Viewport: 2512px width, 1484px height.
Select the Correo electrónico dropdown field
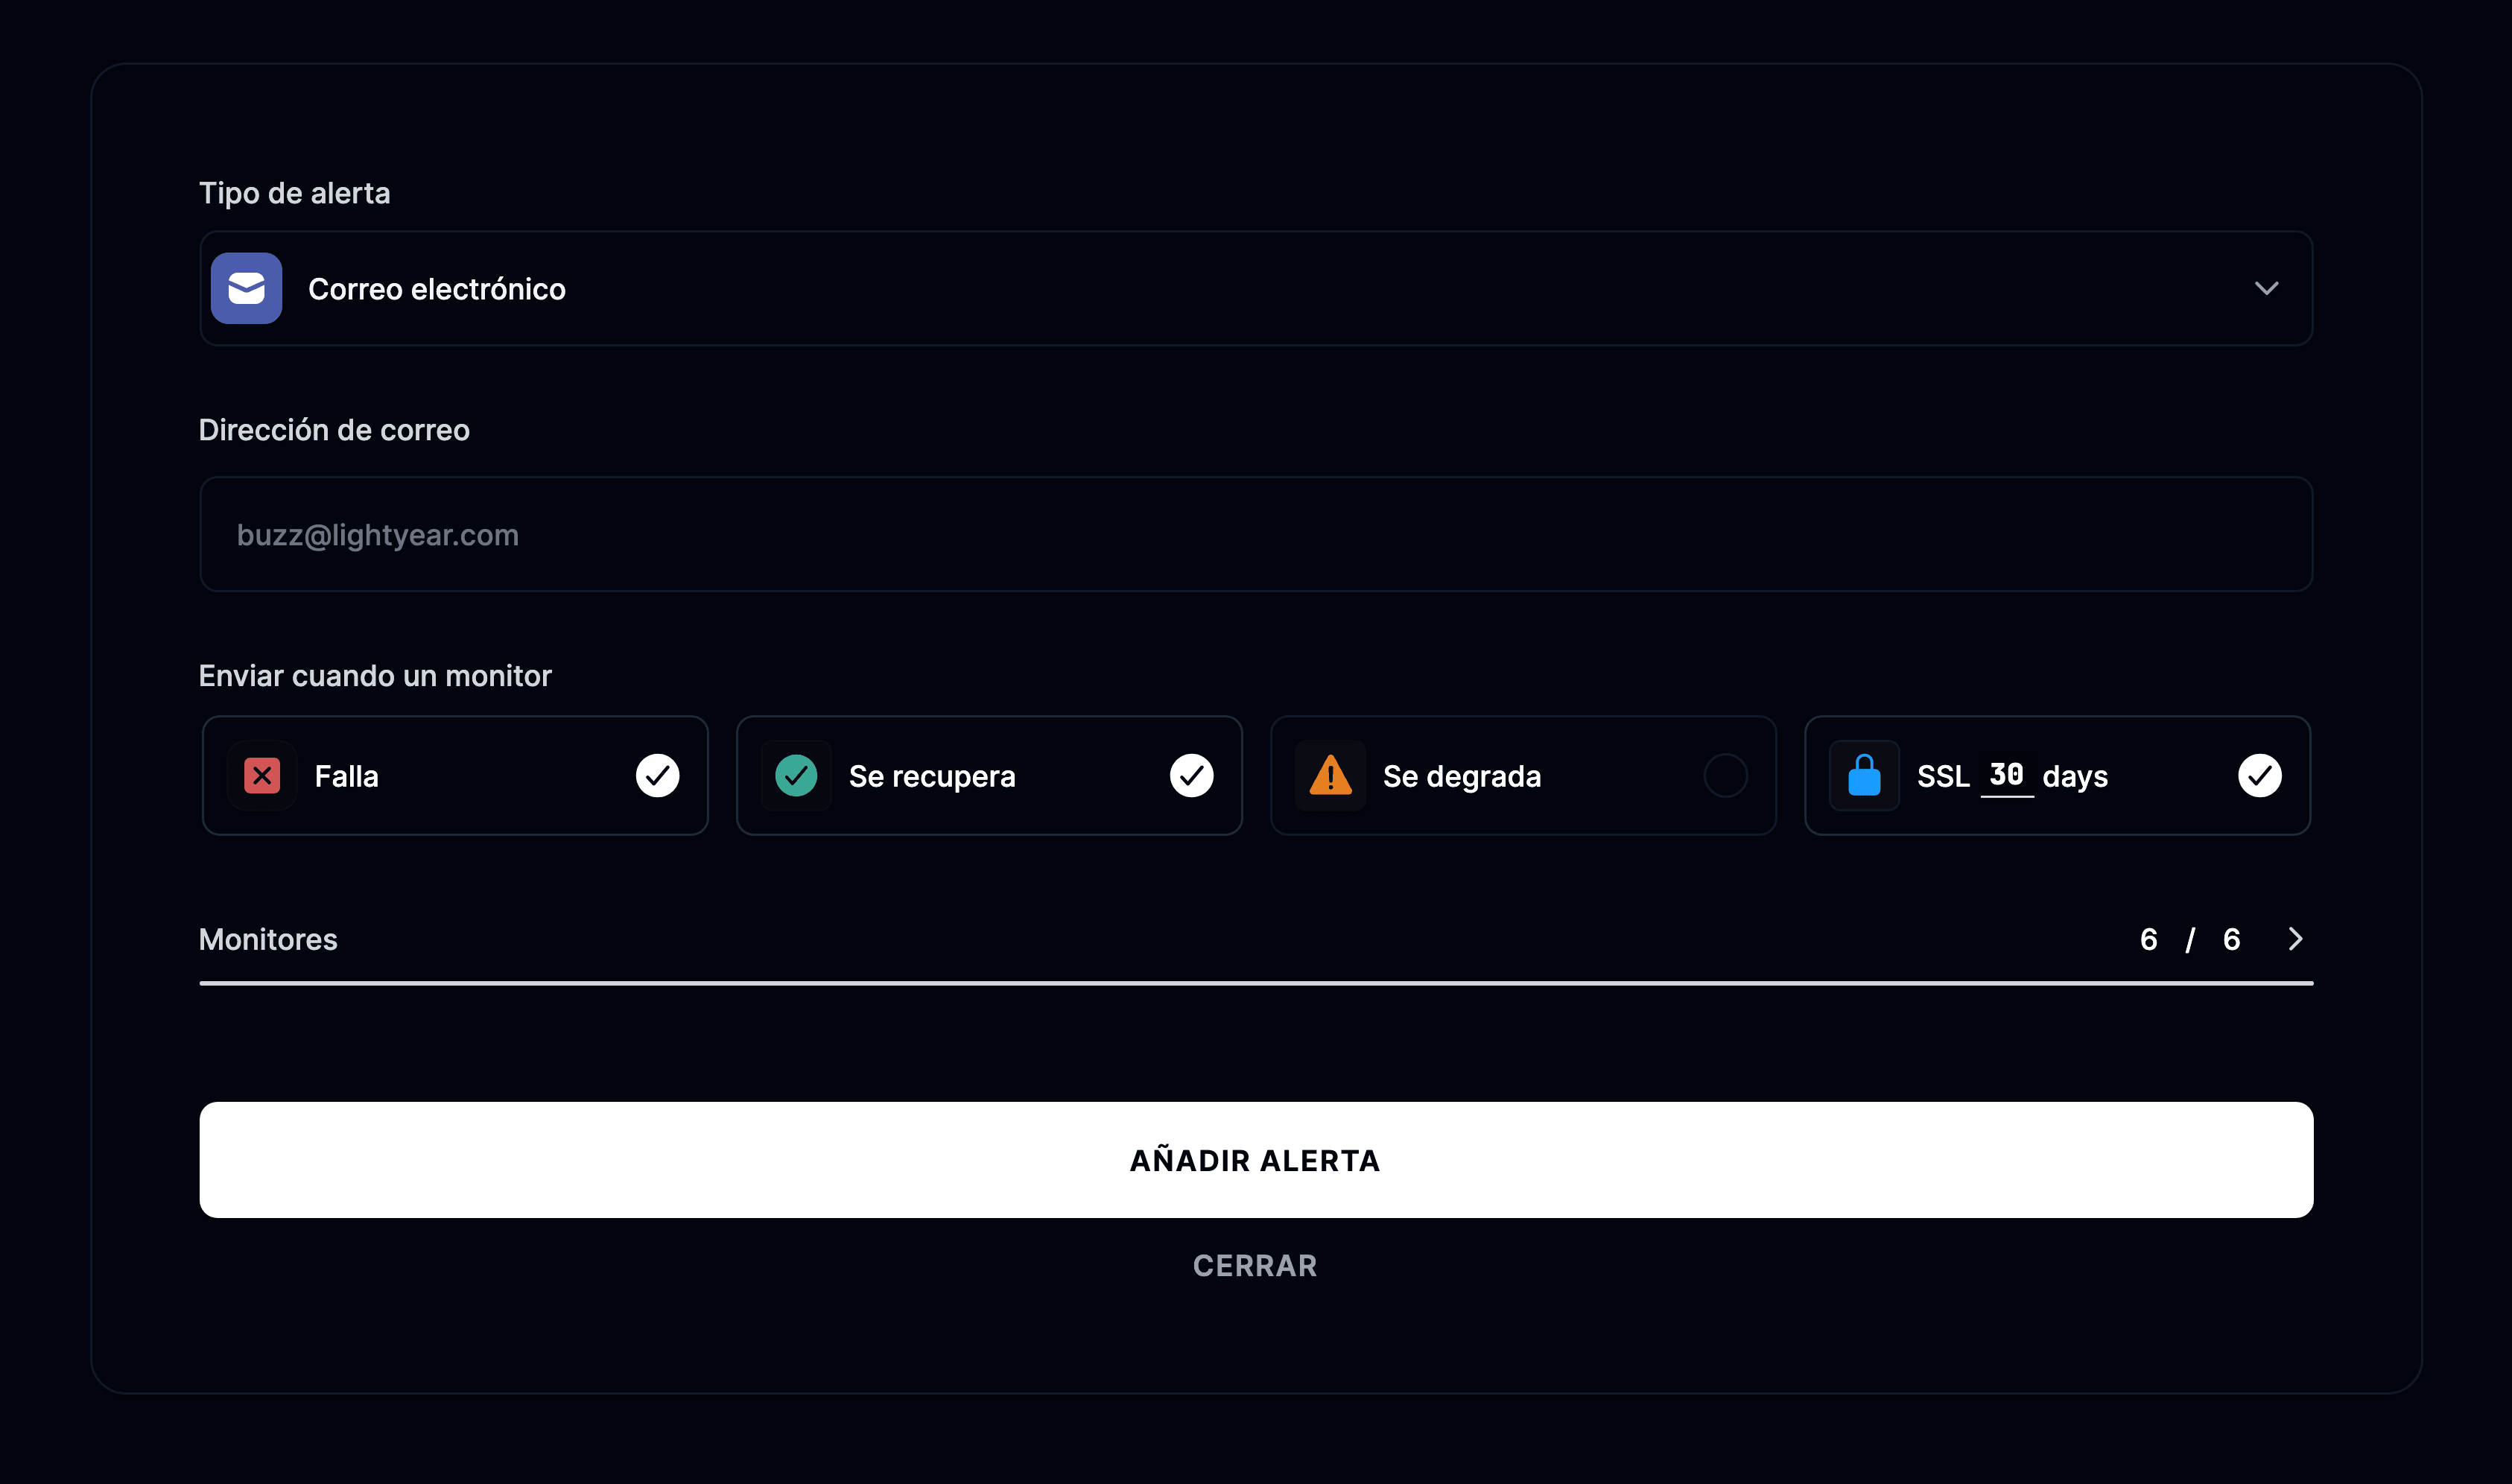click(1256, 288)
